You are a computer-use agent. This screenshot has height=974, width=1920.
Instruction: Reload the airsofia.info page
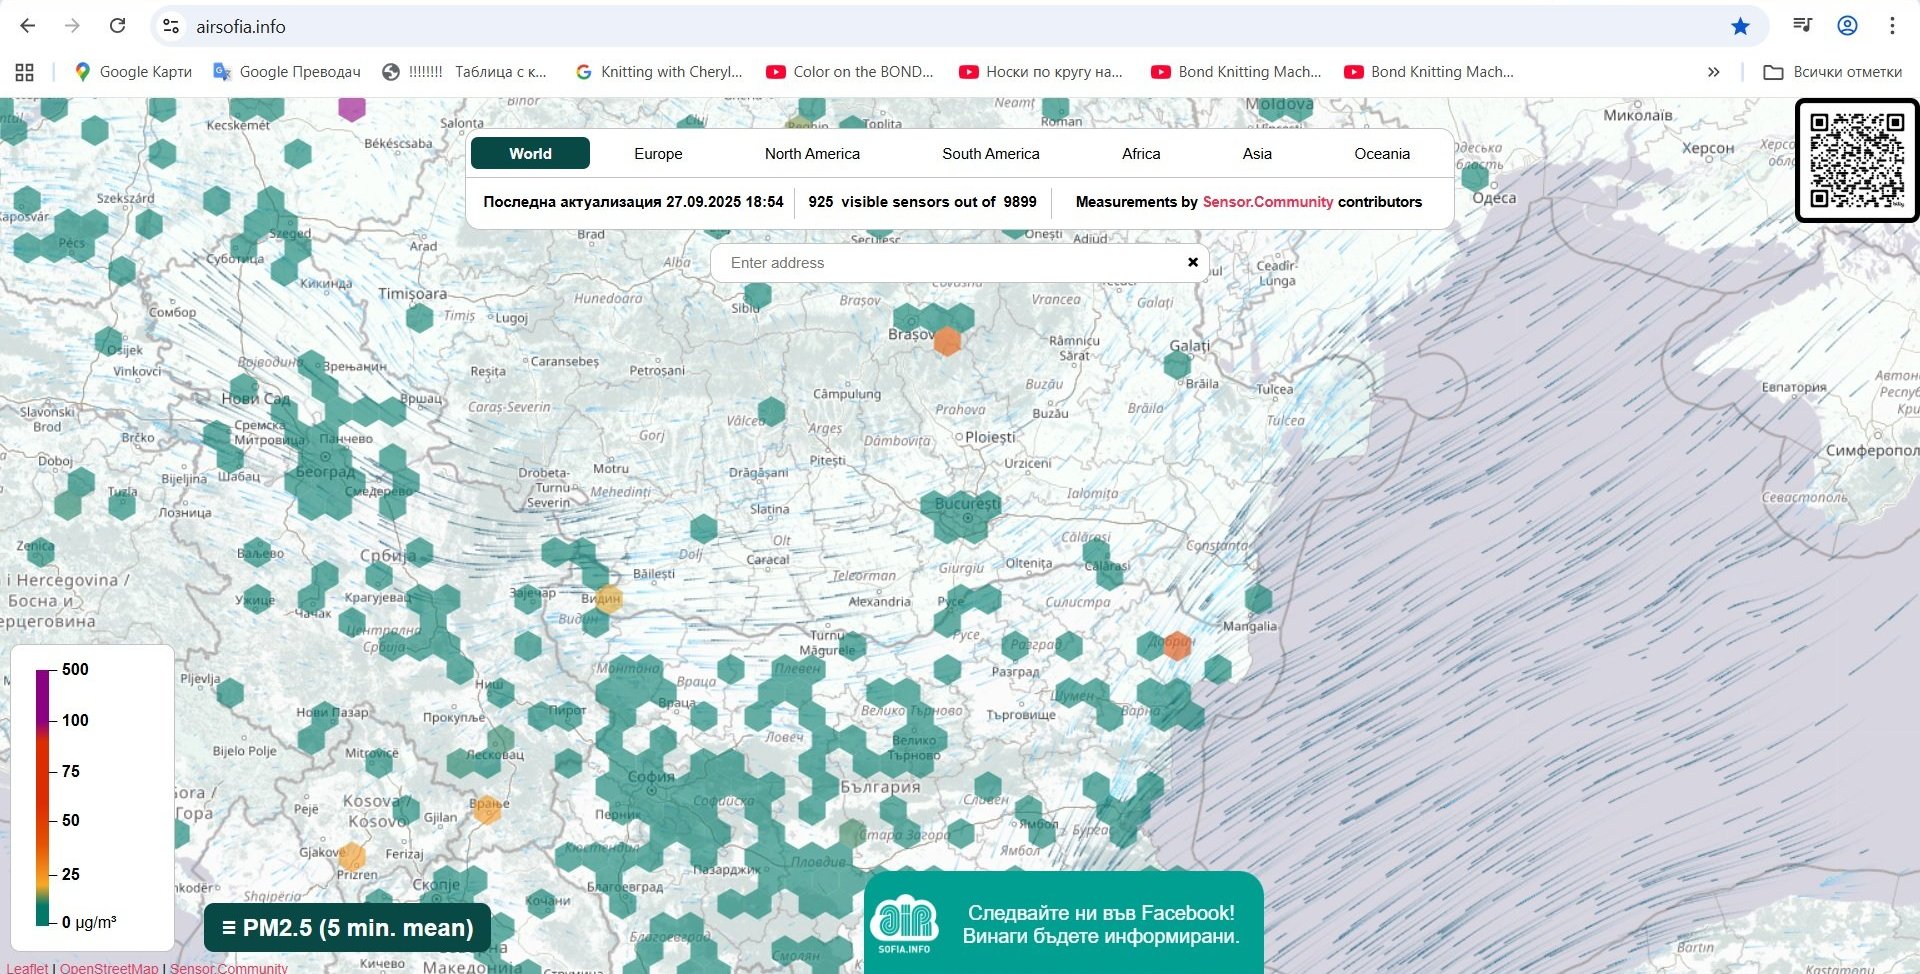pos(117,26)
